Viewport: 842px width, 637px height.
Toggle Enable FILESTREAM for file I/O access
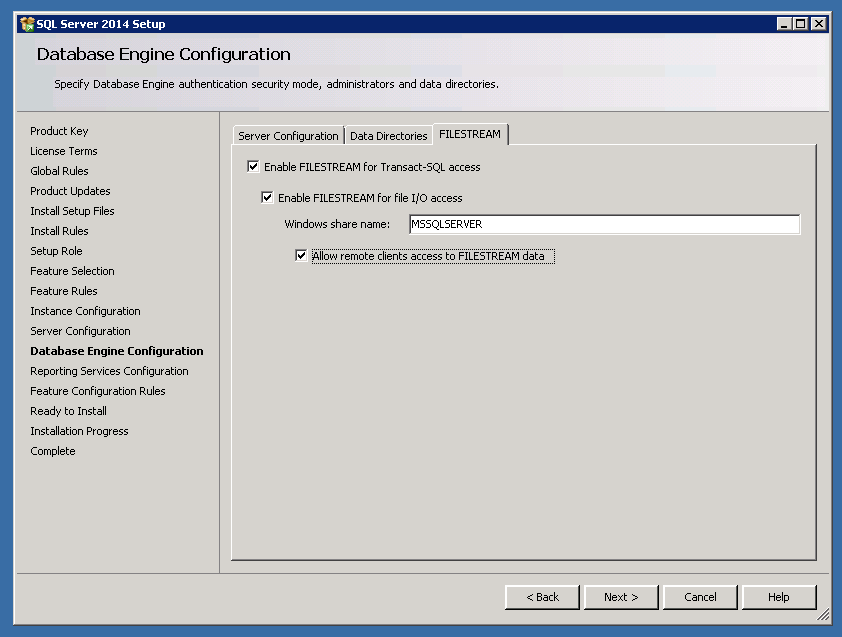pos(267,198)
